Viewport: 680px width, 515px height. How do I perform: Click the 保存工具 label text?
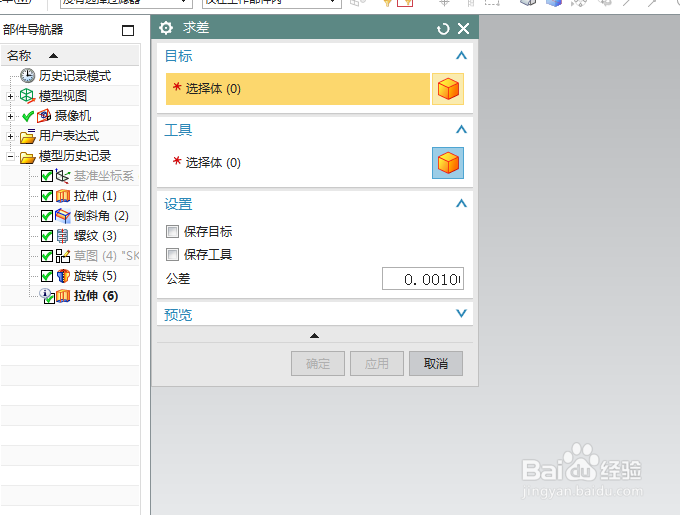point(208,254)
